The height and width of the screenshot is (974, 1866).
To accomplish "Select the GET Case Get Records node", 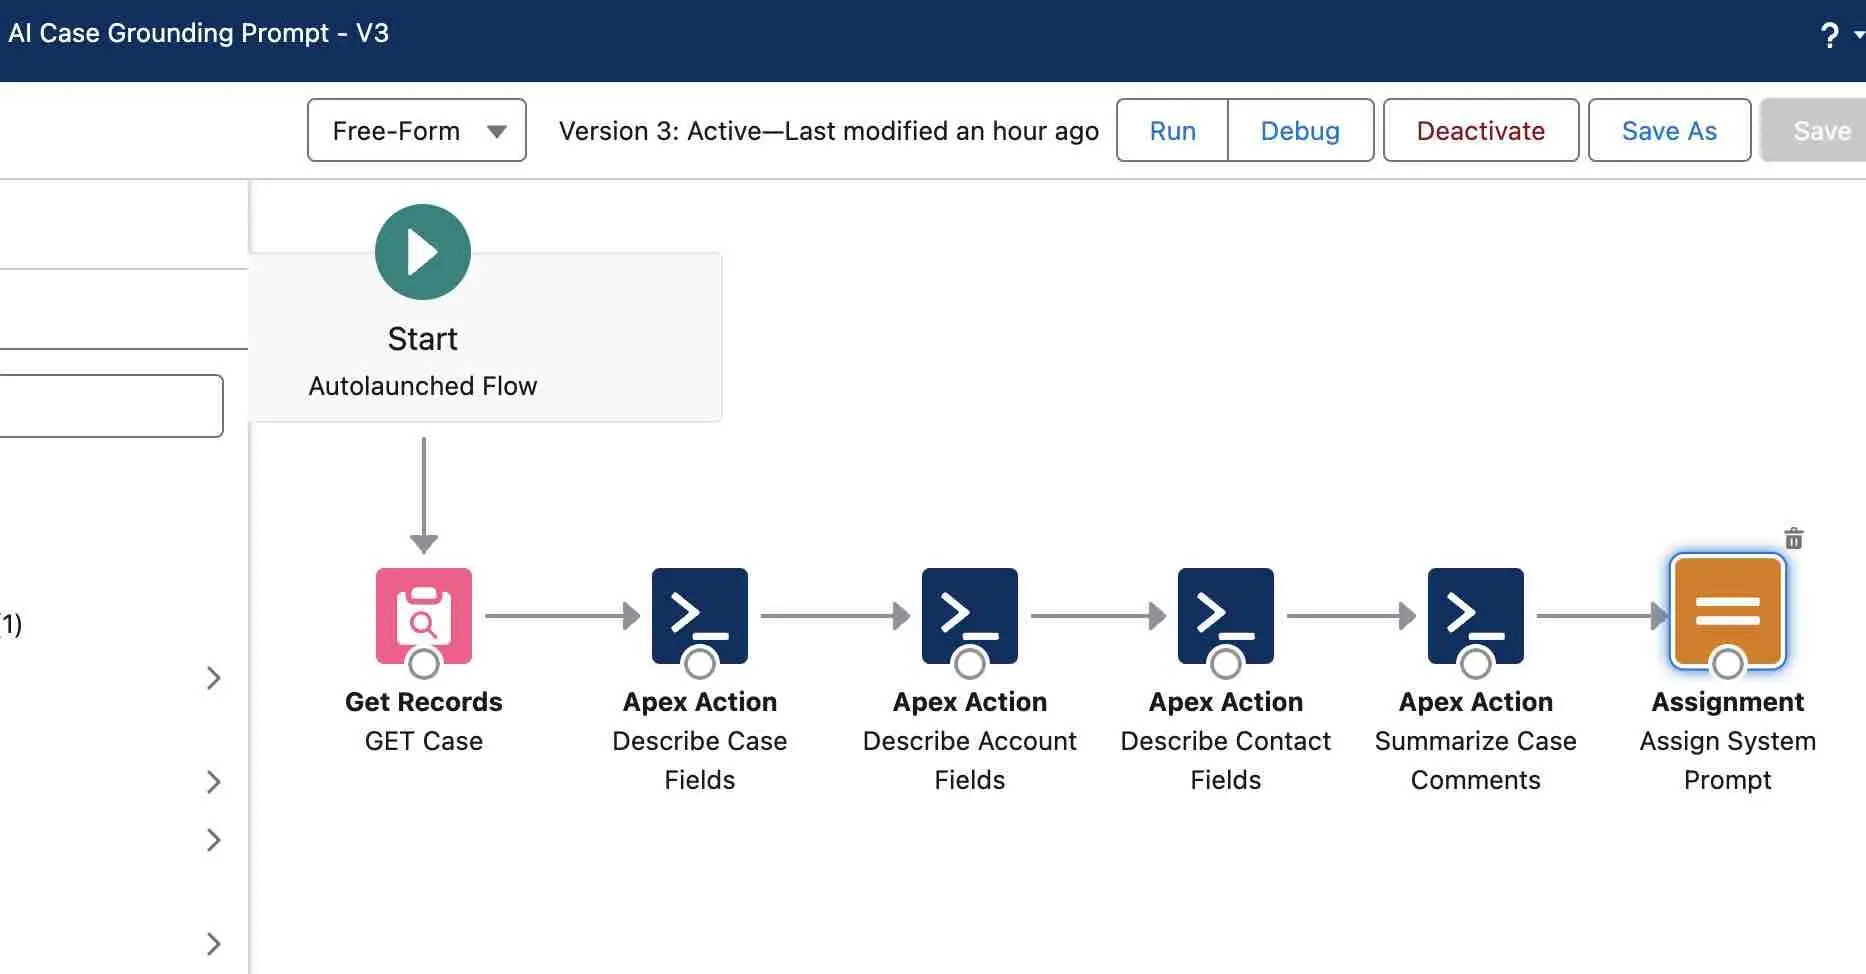I will (423, 616).
